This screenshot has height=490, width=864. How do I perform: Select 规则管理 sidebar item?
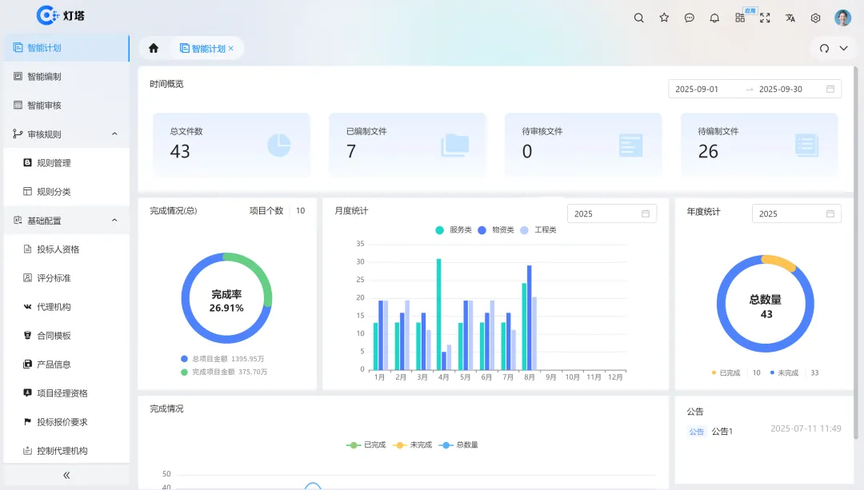click(53, 163)
